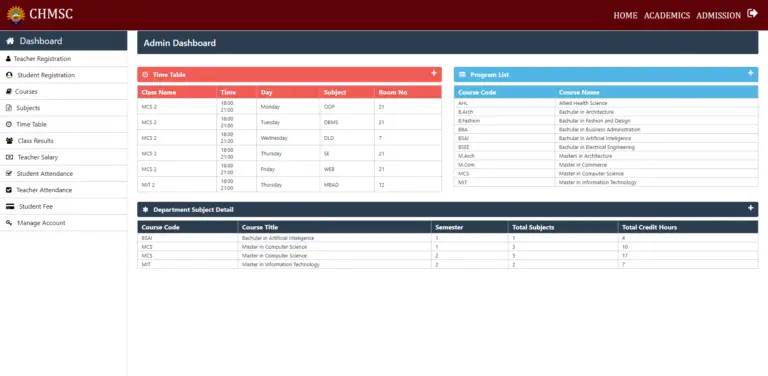Click the CHMSC brand title text
The width and height of the screenshot is (768, 376).
pyautogui.click(x=51, y=14)
